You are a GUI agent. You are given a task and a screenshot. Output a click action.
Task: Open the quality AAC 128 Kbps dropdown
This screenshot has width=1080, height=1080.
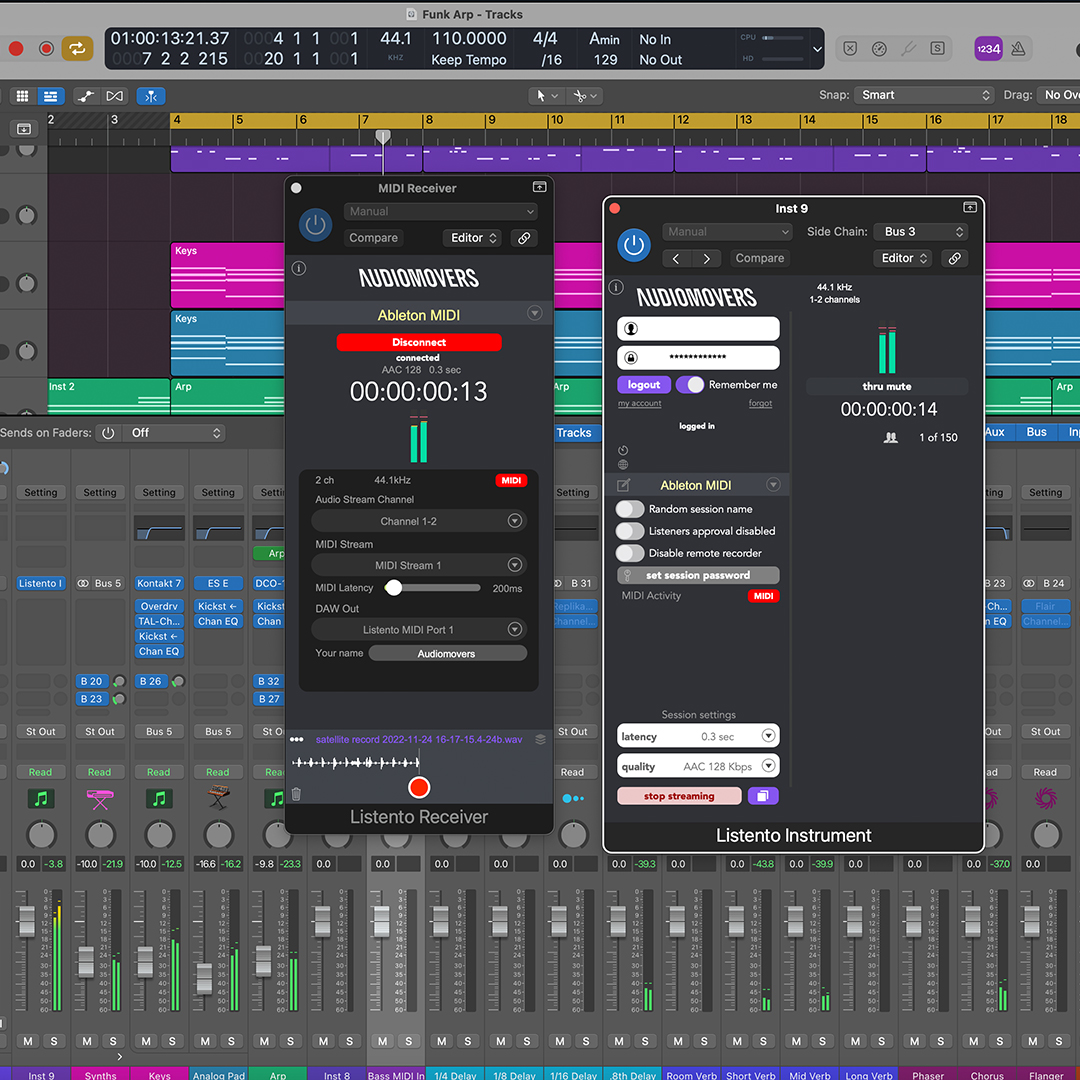(x=698, y=767)
